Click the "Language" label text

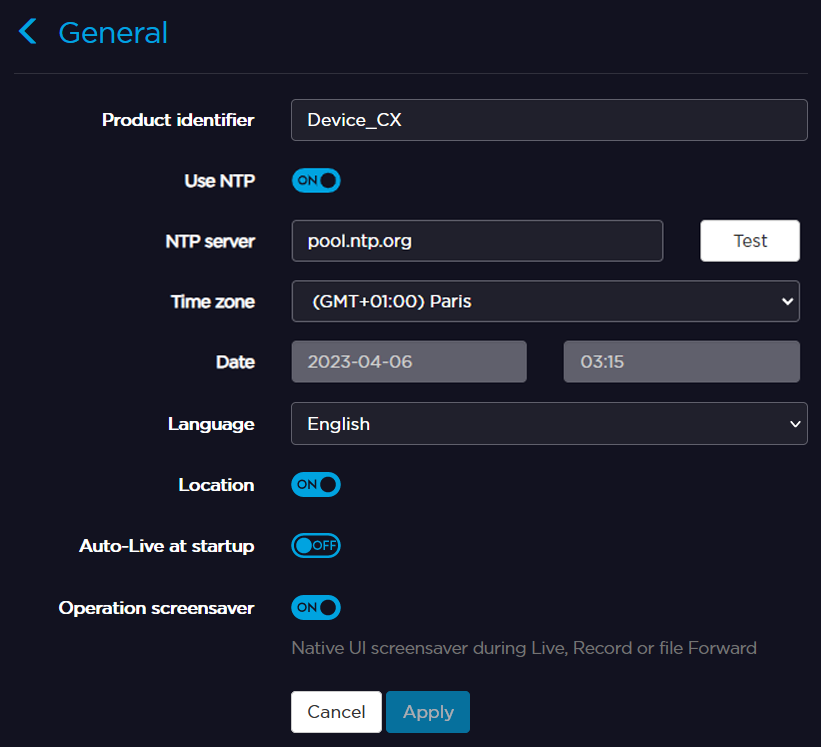click(x=211, y=424)
